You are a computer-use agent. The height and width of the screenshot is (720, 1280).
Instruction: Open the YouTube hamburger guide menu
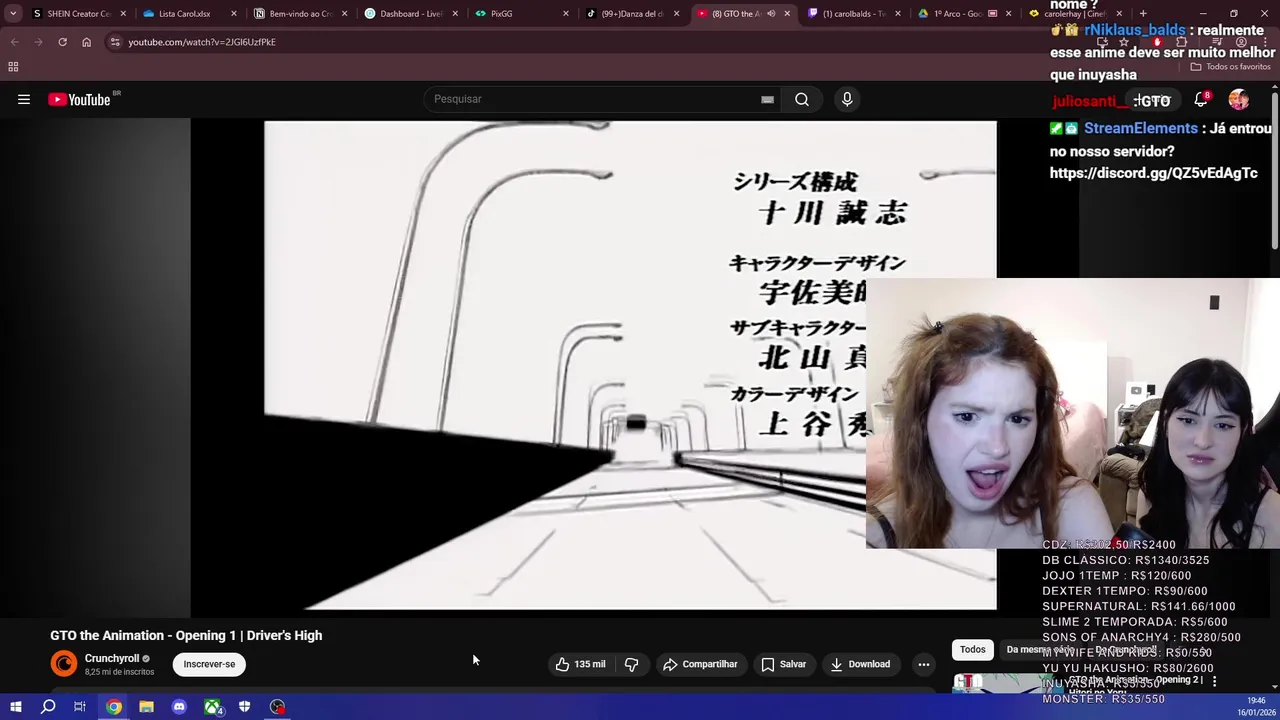pos(24,99)
